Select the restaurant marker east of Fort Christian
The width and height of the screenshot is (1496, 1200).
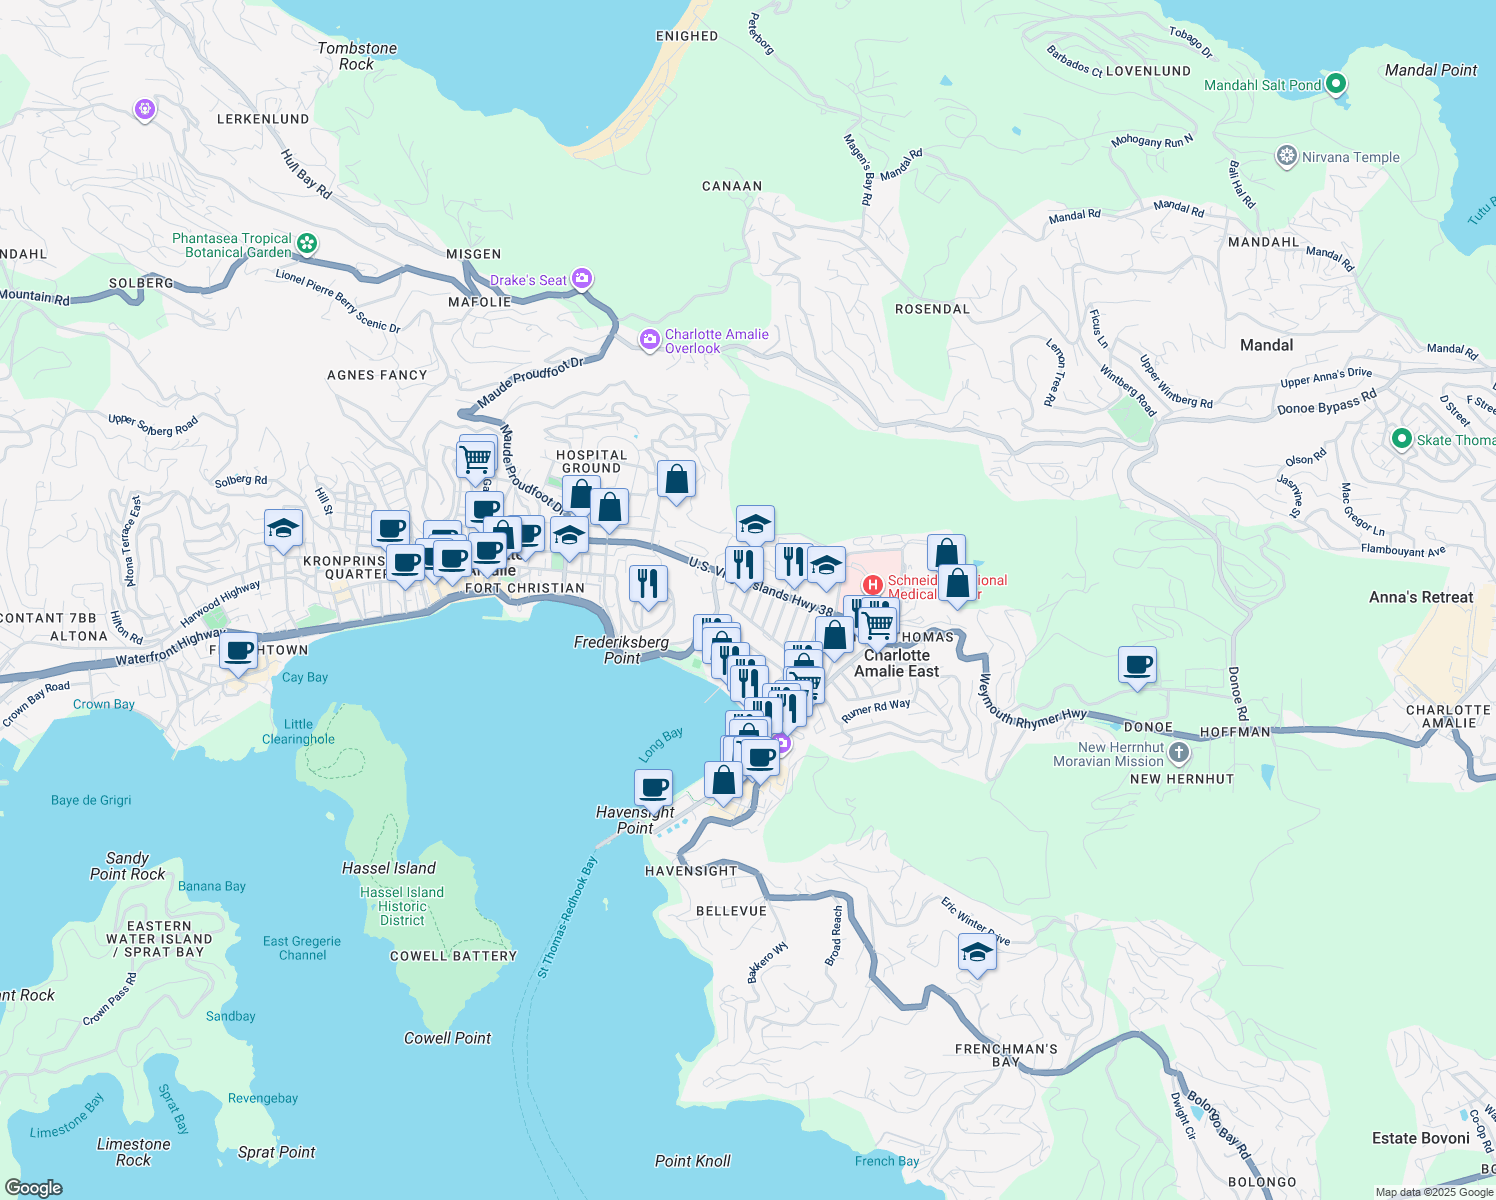click(648, 583)
